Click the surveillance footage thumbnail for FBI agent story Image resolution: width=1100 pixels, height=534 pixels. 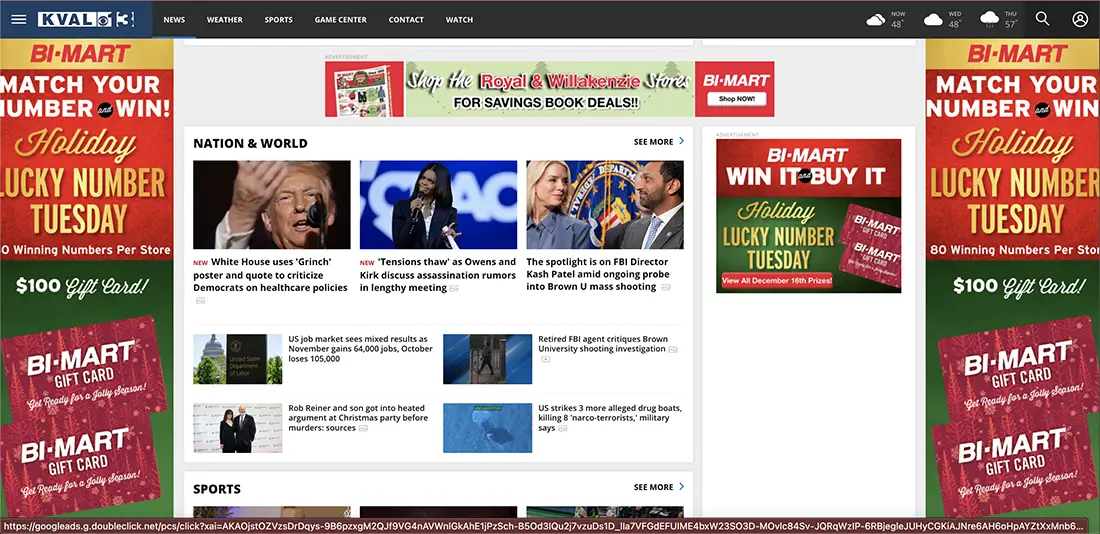tap(488, 359)
